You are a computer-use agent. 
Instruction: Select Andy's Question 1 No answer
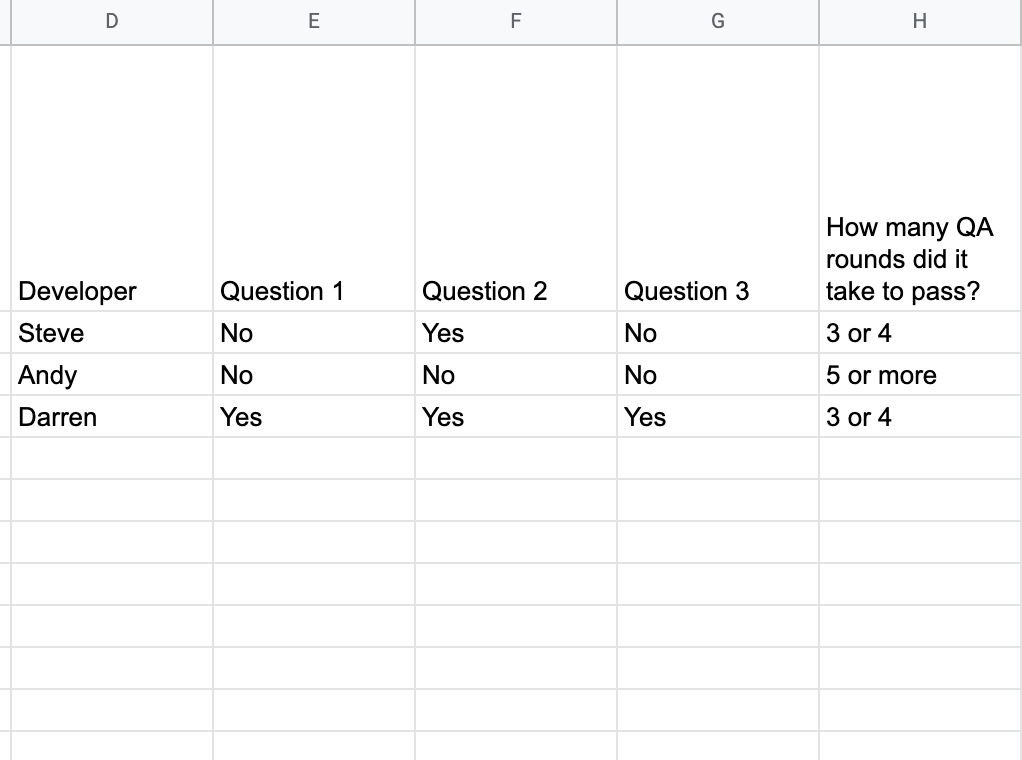pos(314,374)
